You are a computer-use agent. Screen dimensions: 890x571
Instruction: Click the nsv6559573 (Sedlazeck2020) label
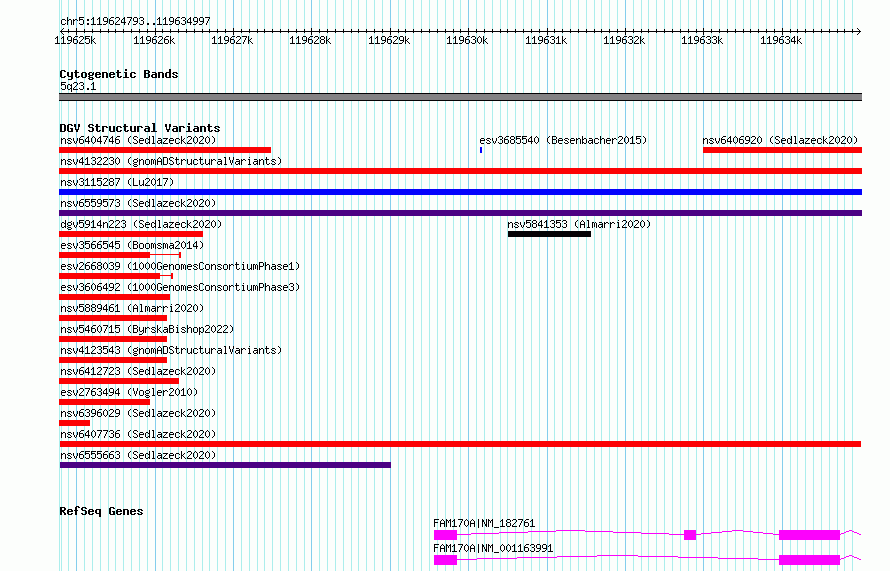coord(138,203)
